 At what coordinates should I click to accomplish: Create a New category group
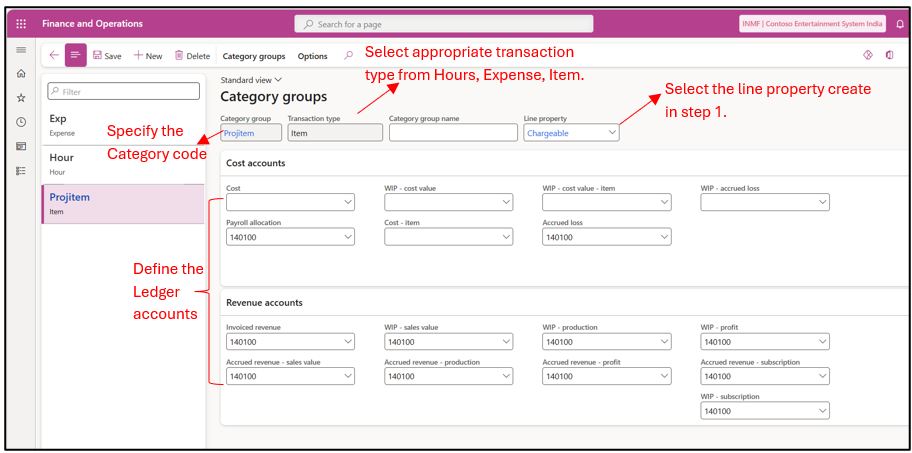148,56
